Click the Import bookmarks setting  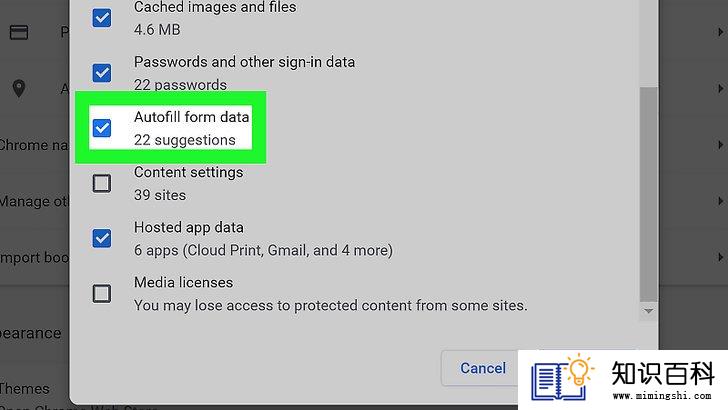[34, 257]
